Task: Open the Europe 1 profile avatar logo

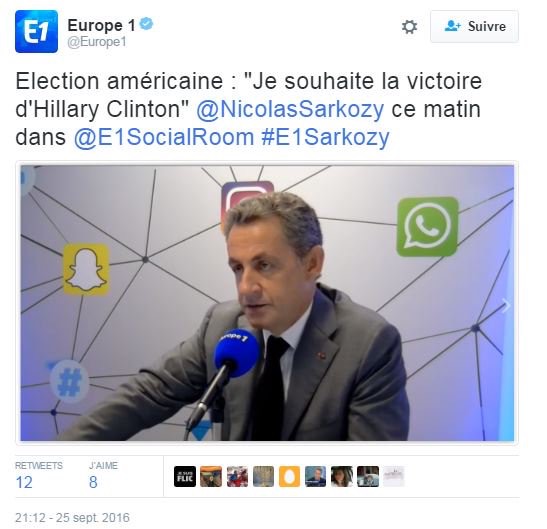Action: tap(36, 31)
